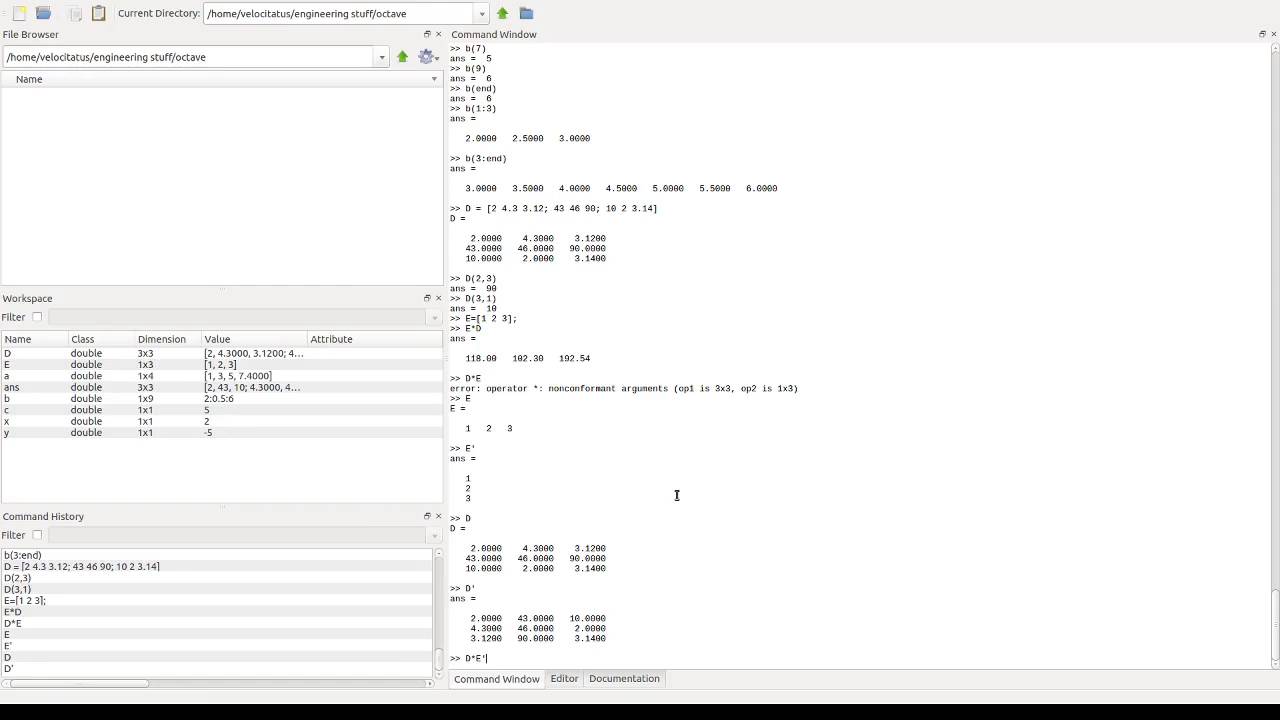Screen dimensions: 1280x720
Task: Click into the File Browser path field
Action: 188,57
